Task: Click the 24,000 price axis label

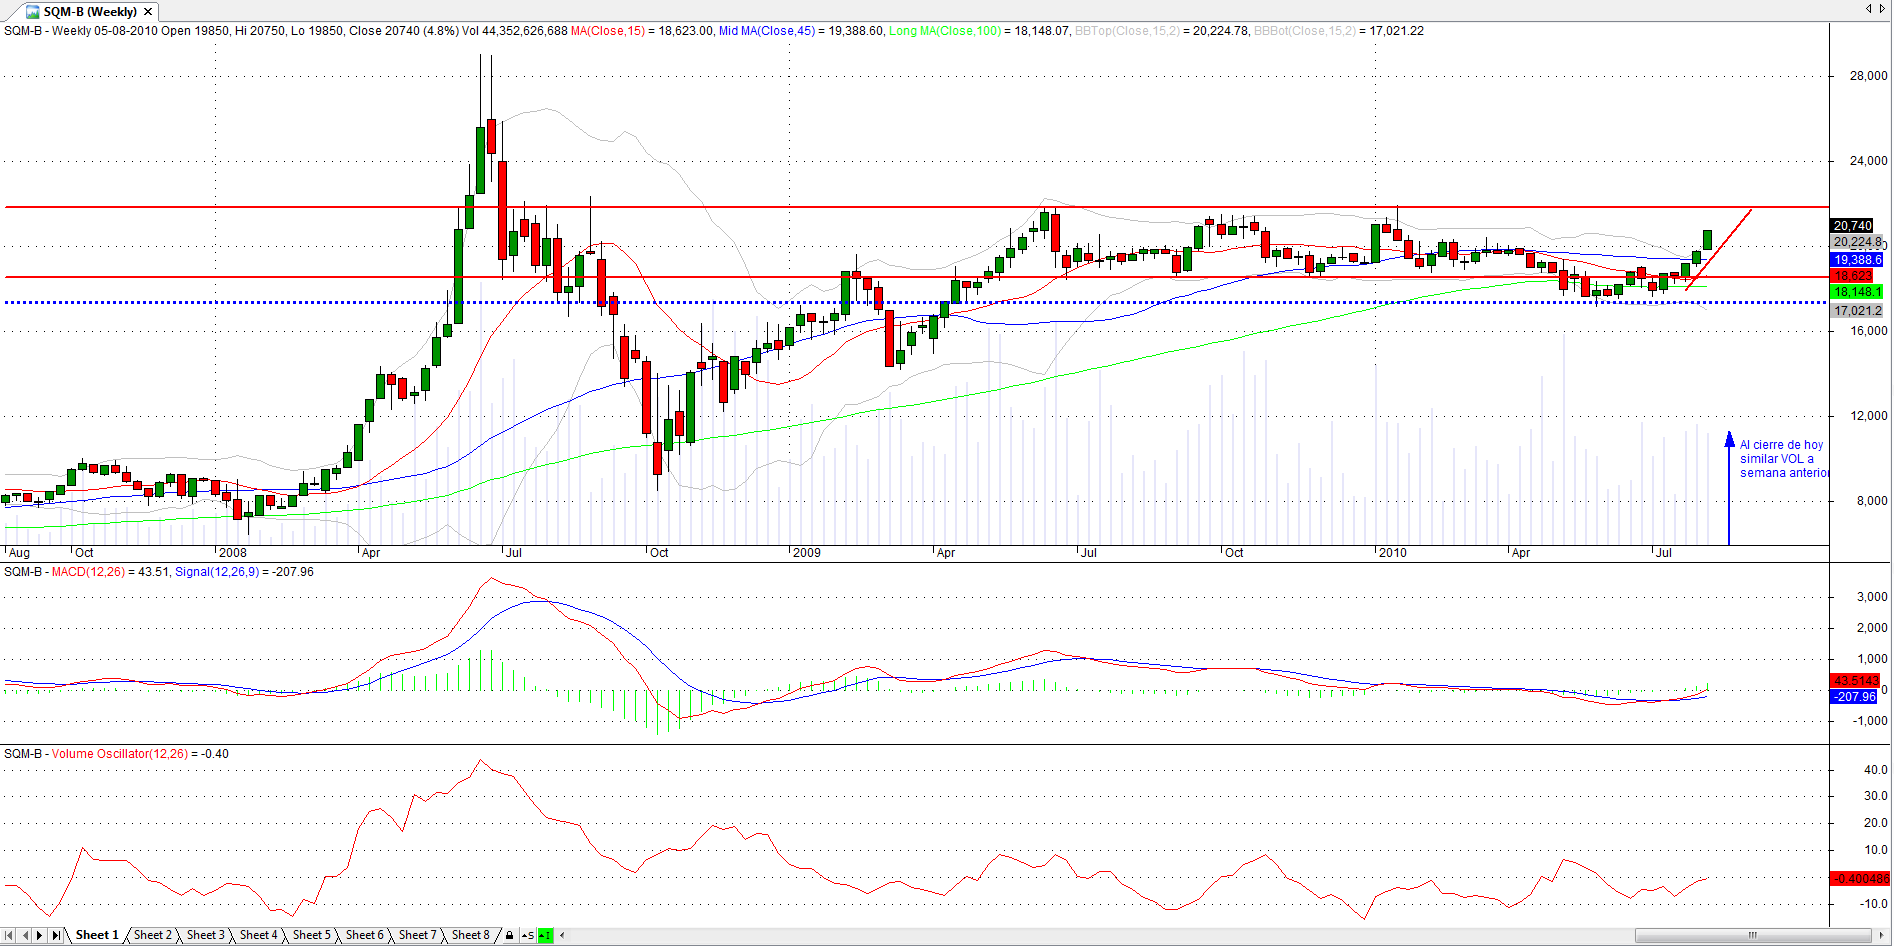Action: click(x=1869, y=161)
